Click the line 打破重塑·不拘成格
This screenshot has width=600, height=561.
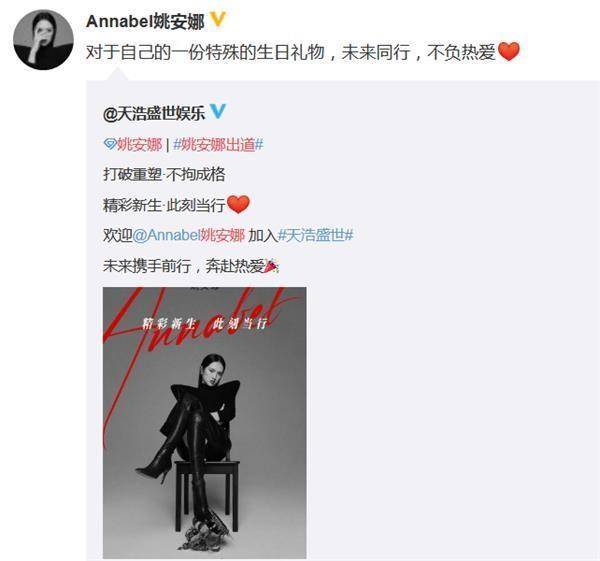tap(164, 174)
